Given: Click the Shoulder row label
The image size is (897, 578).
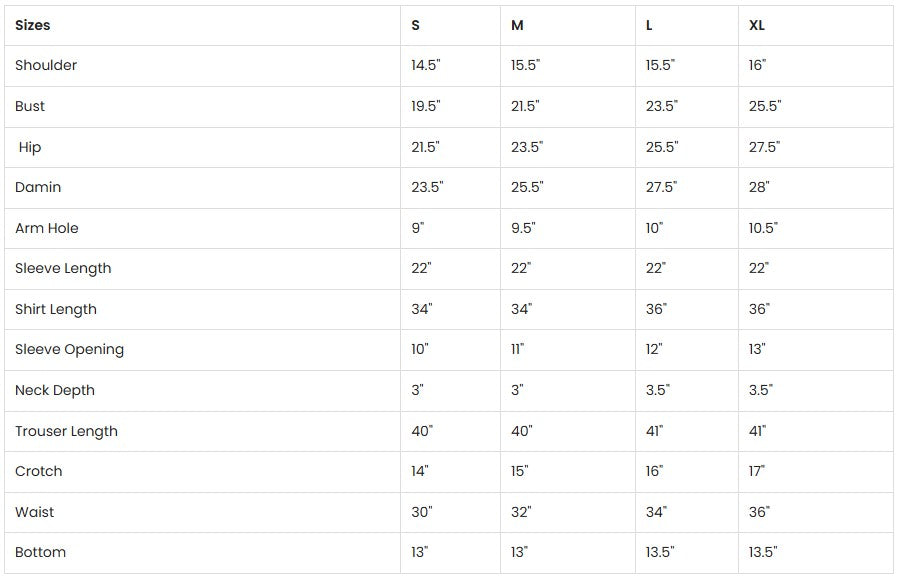Looking at the screenshot, I should [46, 65].
